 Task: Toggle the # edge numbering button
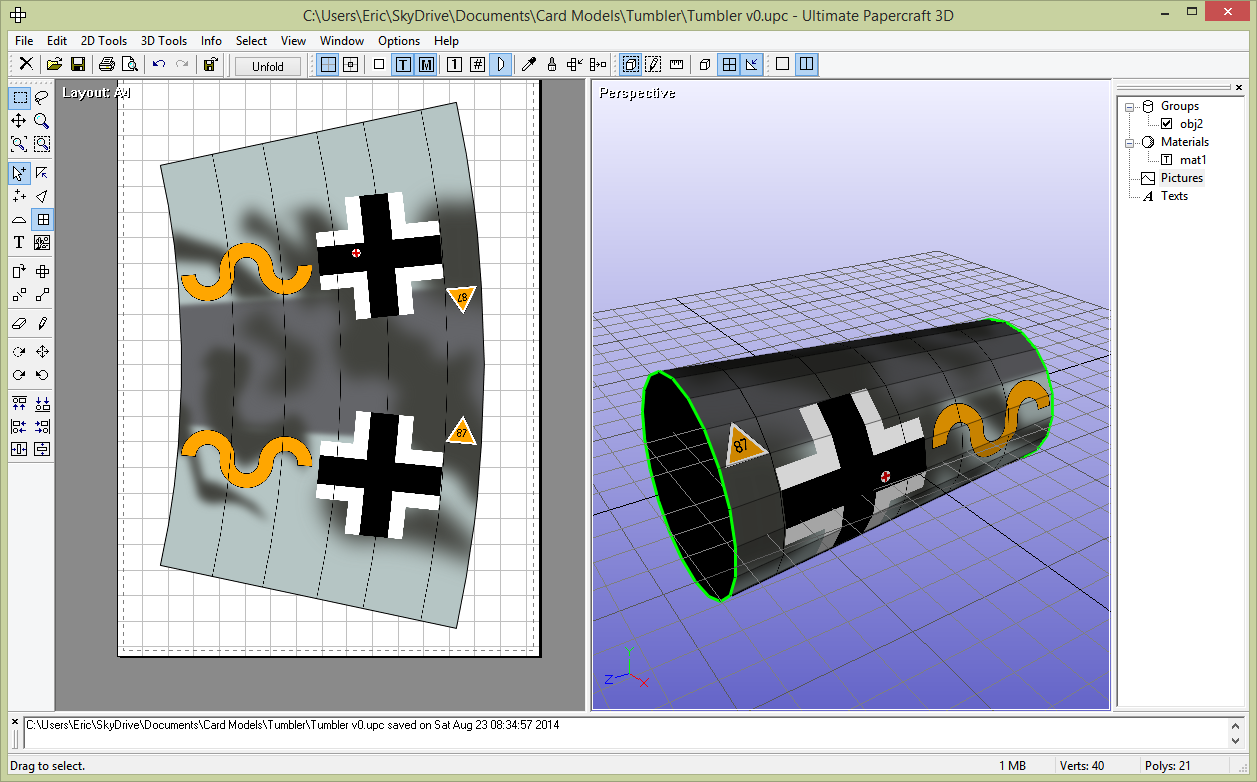point(477,65)
